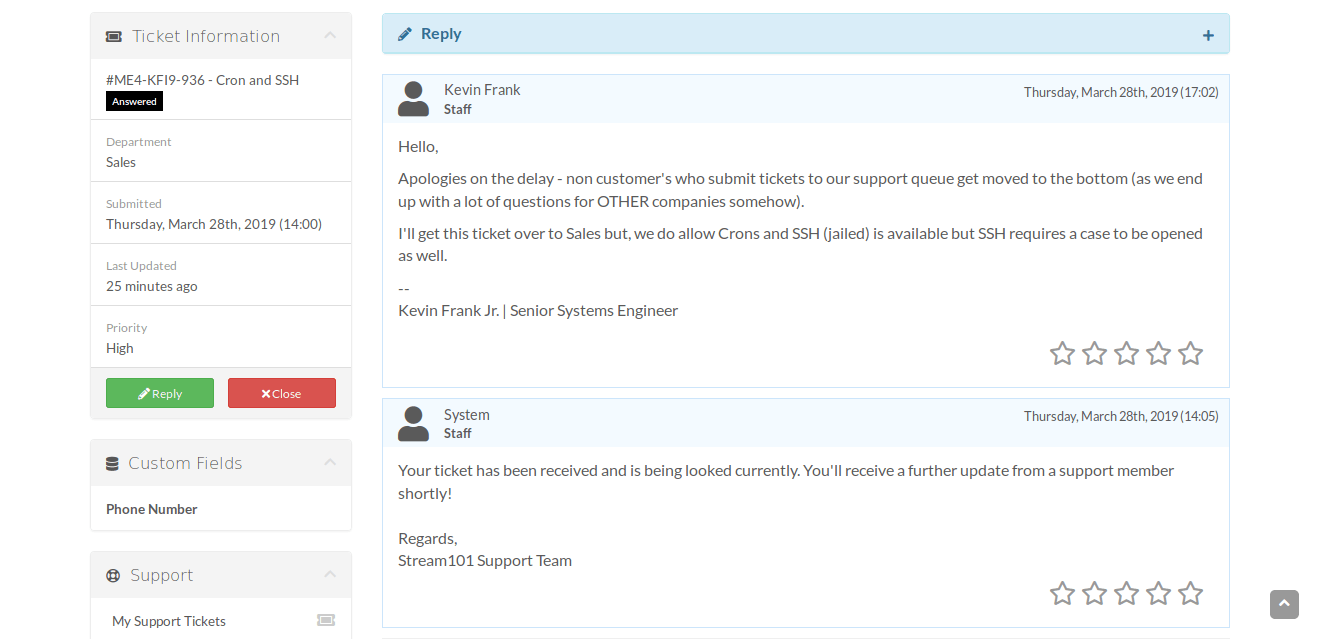1319x639 pixels.
Task: Click the database icon beside Custom Fields
Action: pos(113,464)
